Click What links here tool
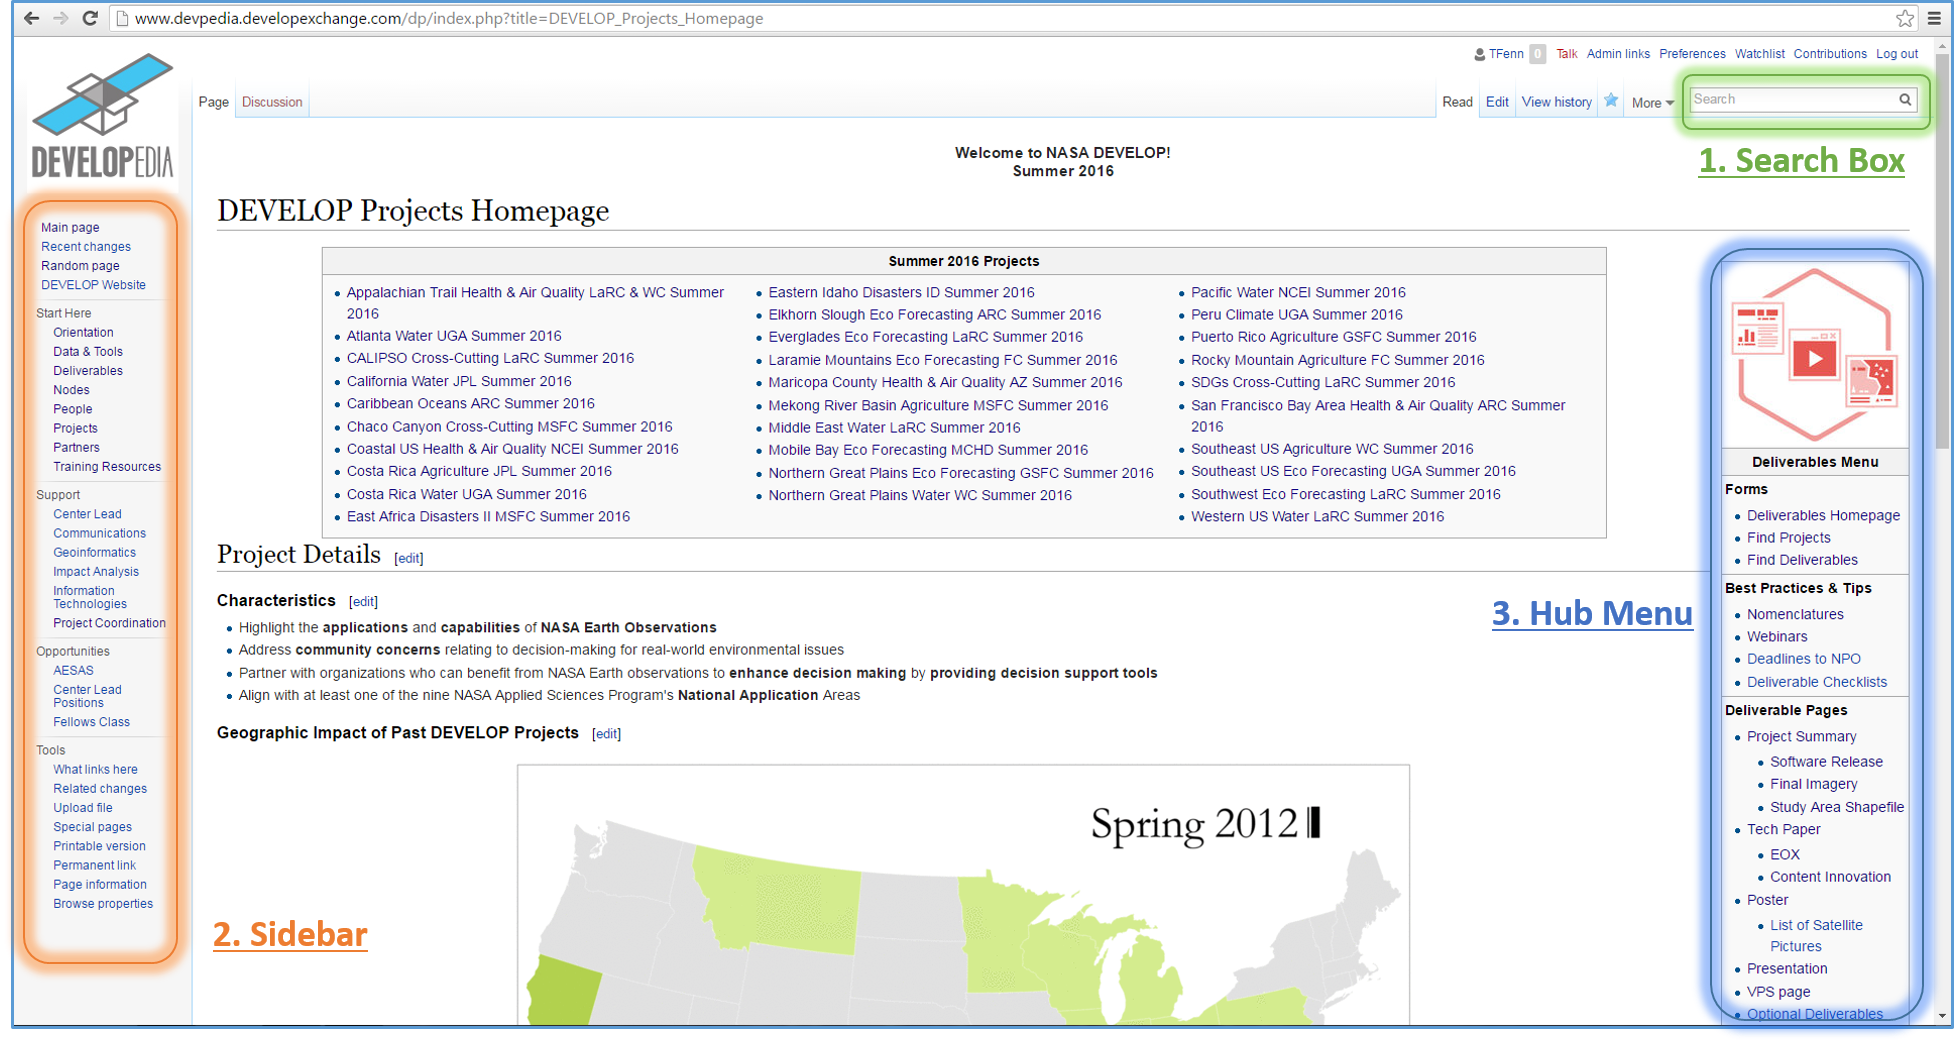 coord(95,770)
